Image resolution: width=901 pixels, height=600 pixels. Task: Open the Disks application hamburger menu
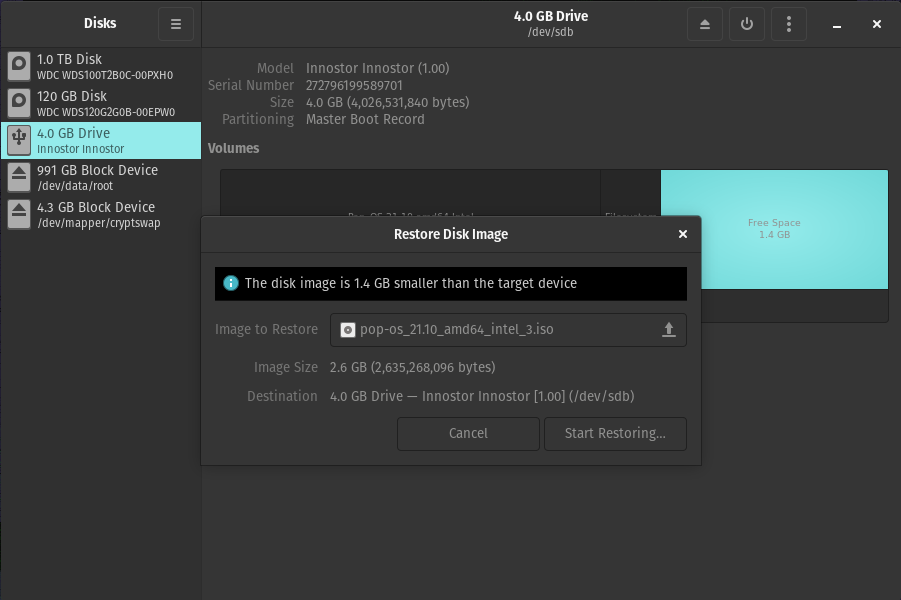click(176, 24)
